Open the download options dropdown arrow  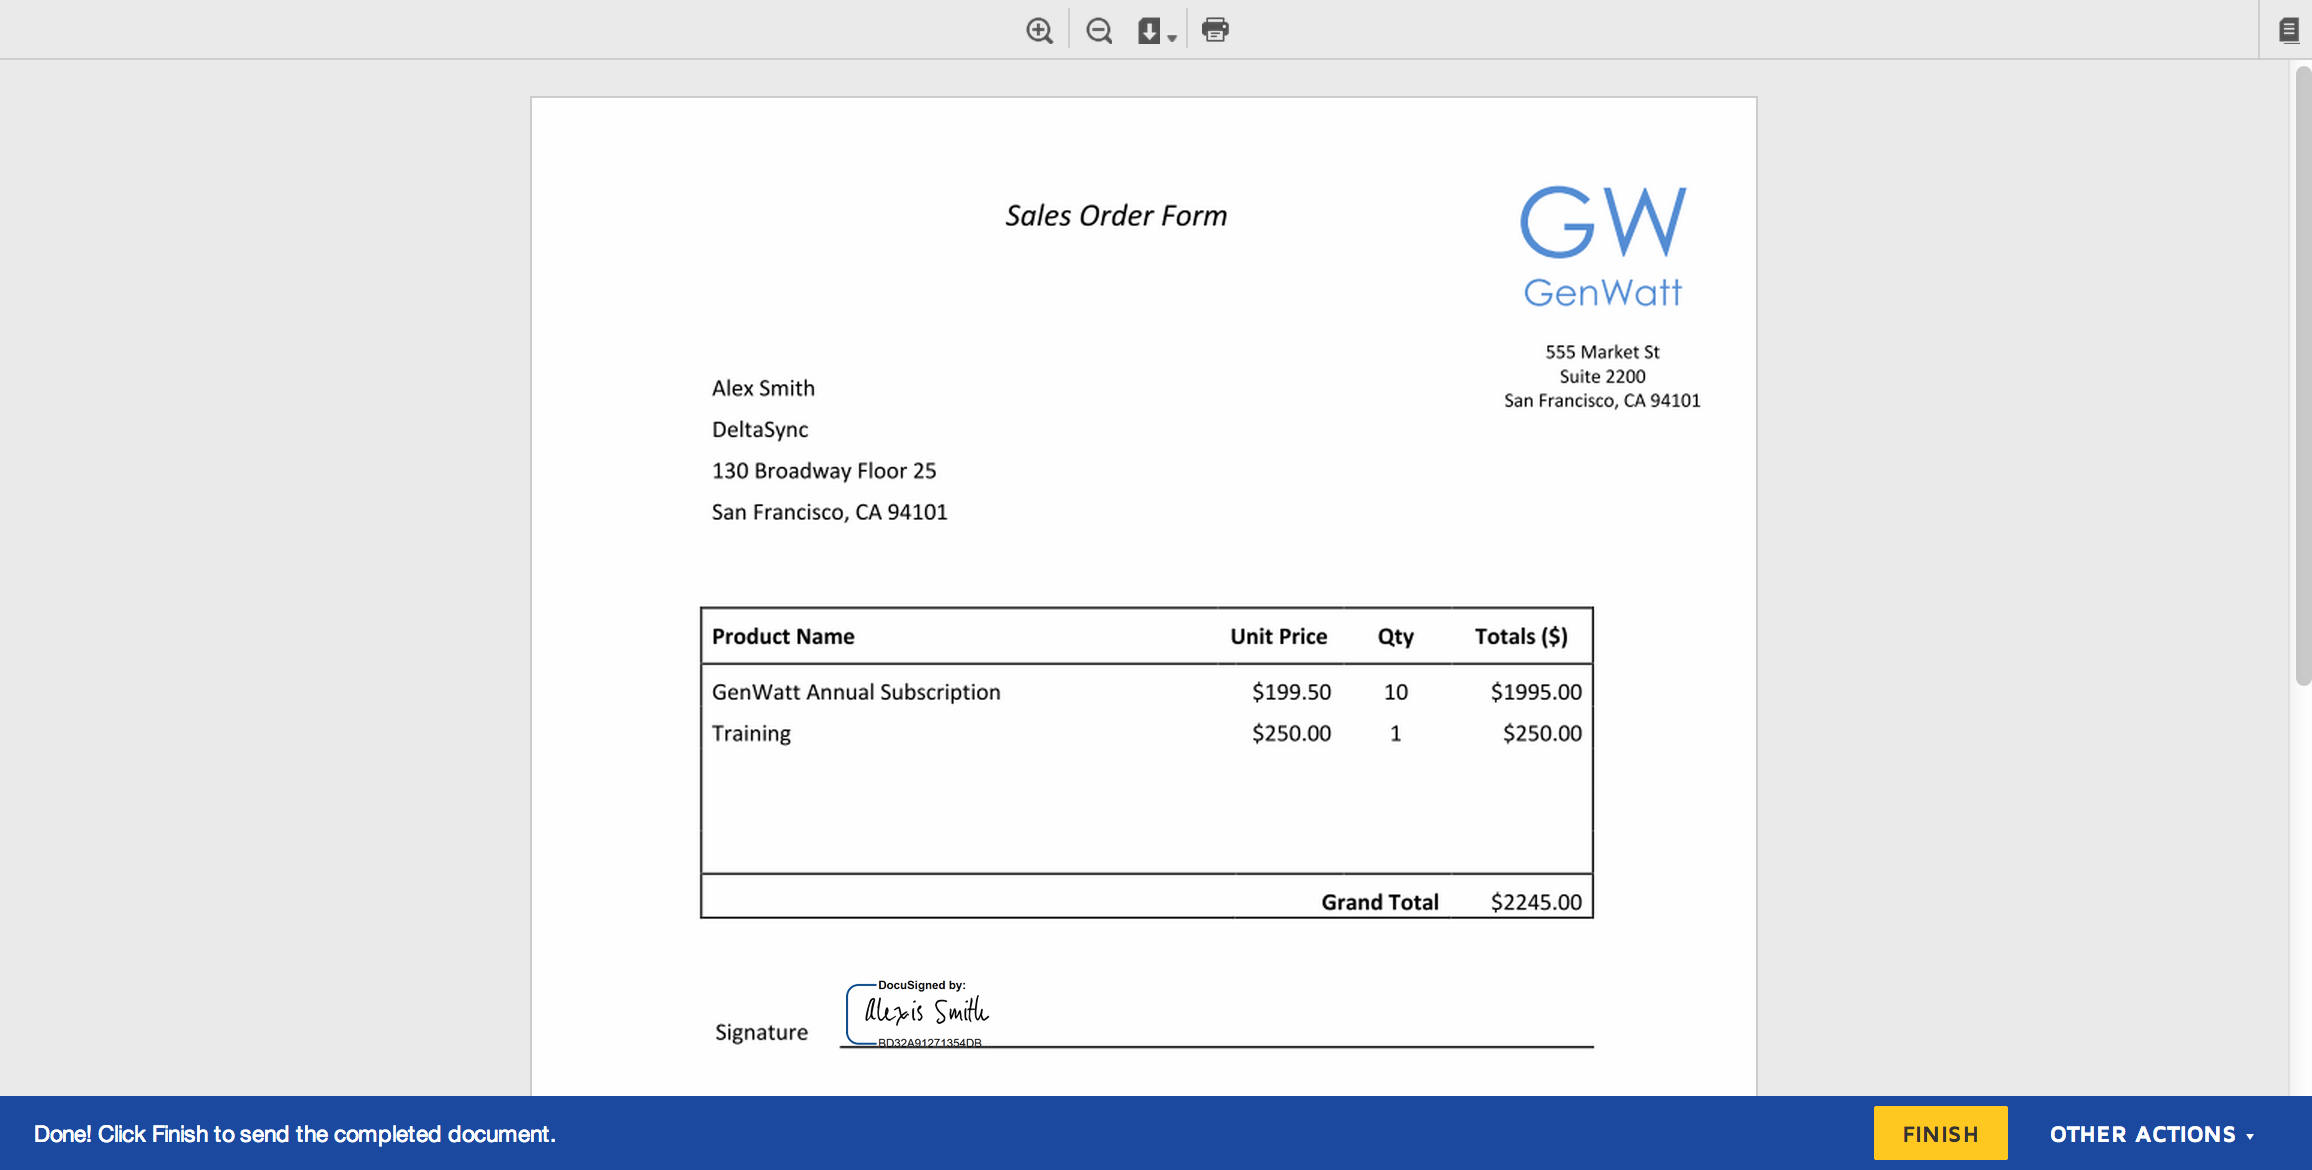(x=1172, y=38)
